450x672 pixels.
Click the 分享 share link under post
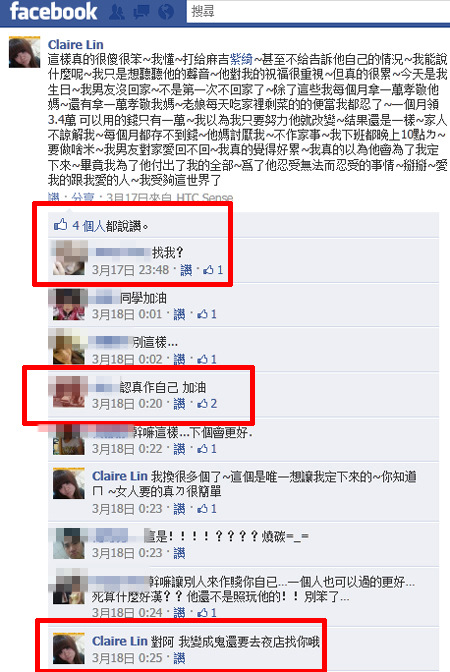pyautogui.click(x=83, y=198)
